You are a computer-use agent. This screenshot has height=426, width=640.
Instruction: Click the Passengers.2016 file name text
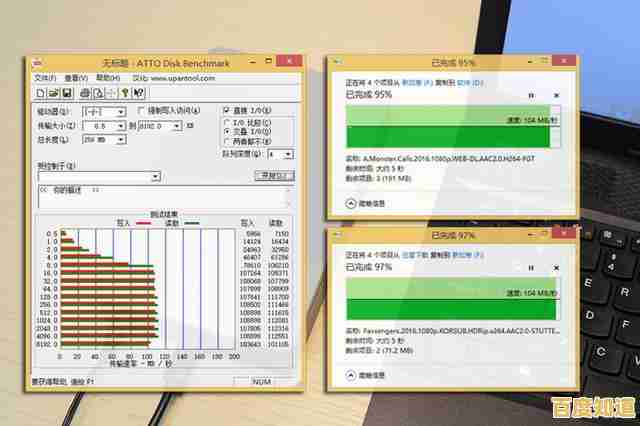[461, 331]
